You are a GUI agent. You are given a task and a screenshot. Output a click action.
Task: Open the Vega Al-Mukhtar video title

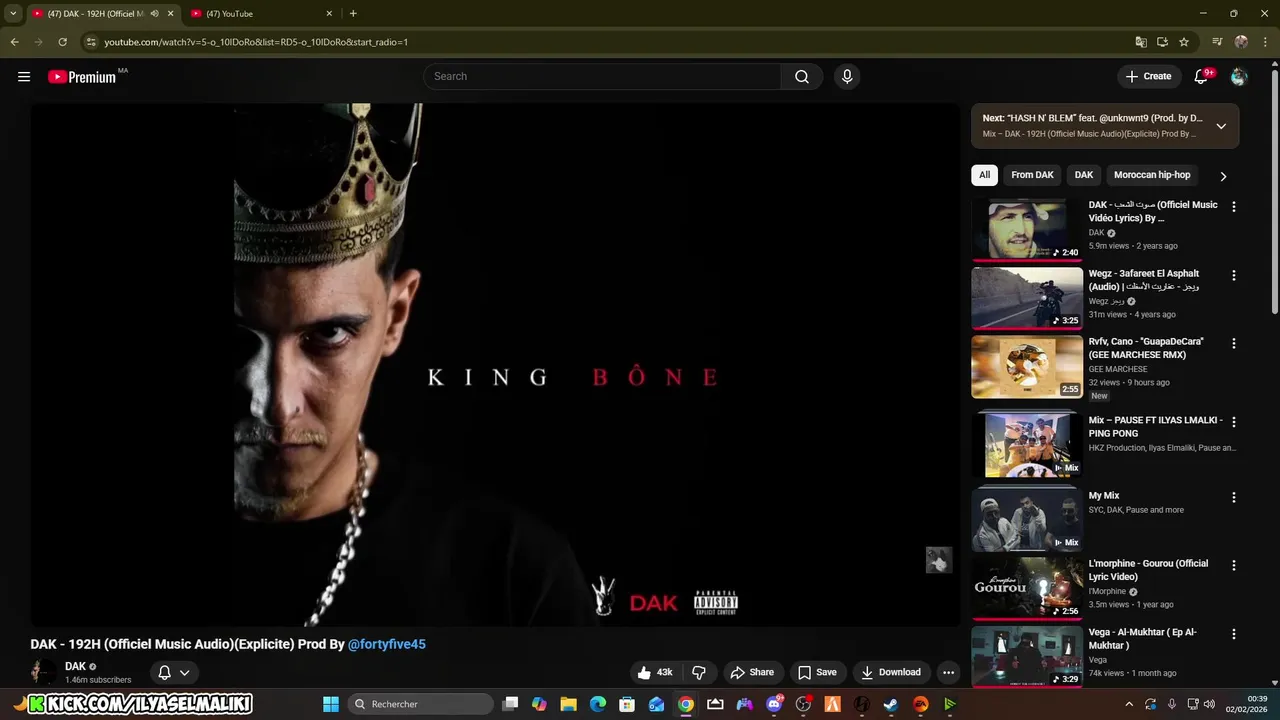1142,639
